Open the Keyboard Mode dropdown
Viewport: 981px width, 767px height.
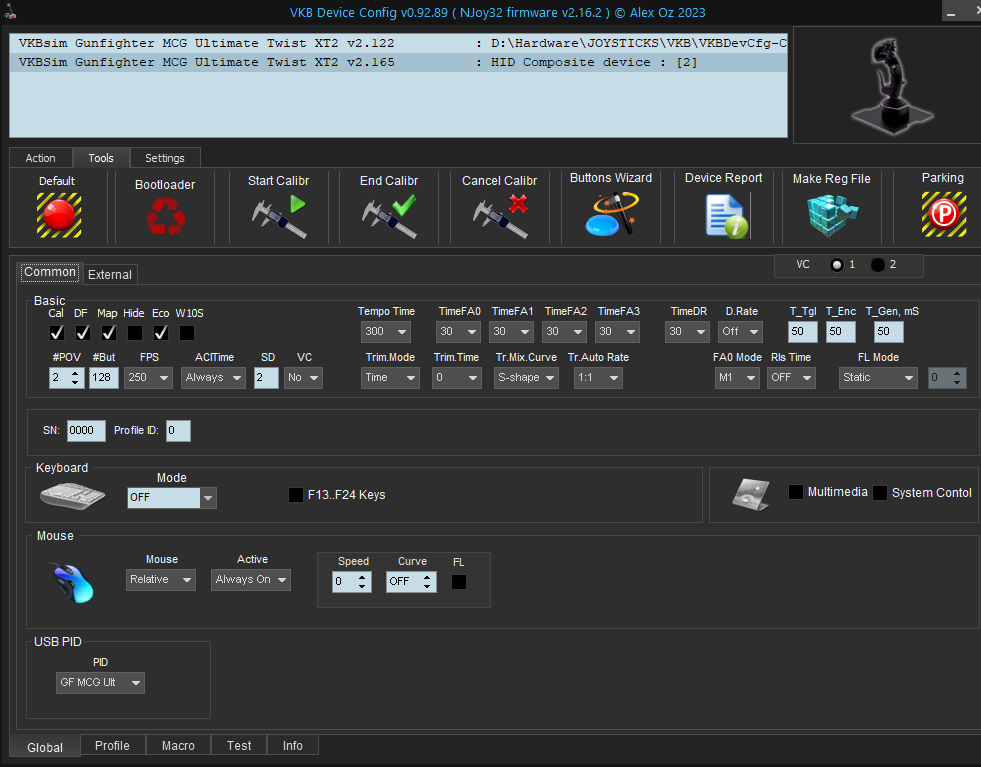tap(172, 497)
